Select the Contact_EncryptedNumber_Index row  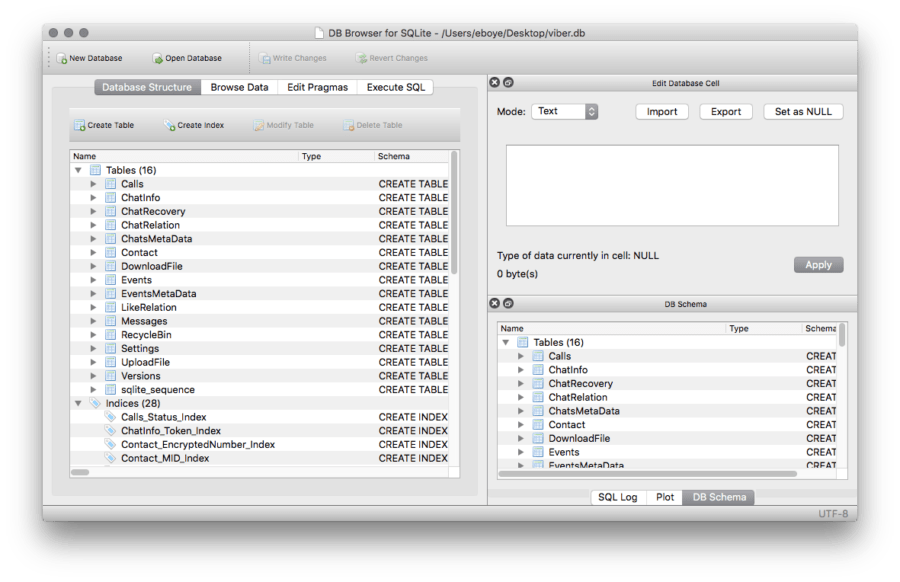[x=259, y=444]
